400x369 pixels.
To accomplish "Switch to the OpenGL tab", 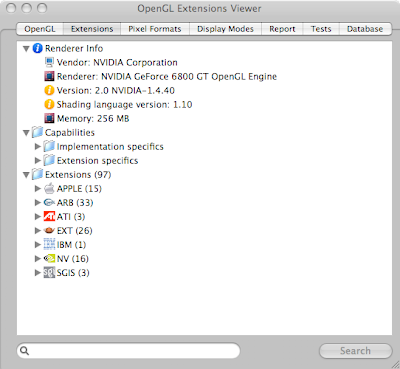I will [40, 29].
